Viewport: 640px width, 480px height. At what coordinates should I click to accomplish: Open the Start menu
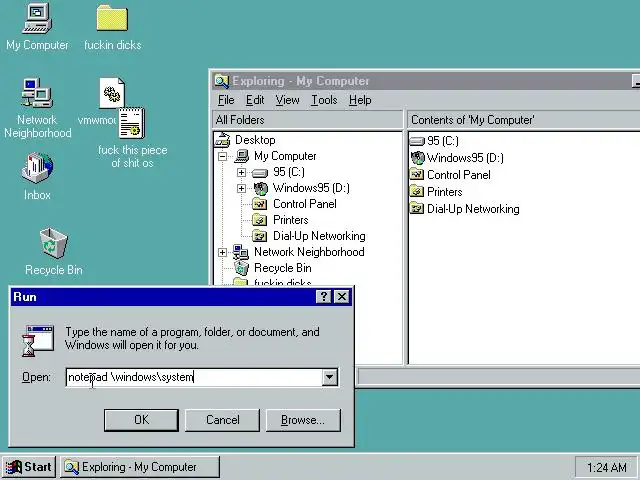pos(29,467)
